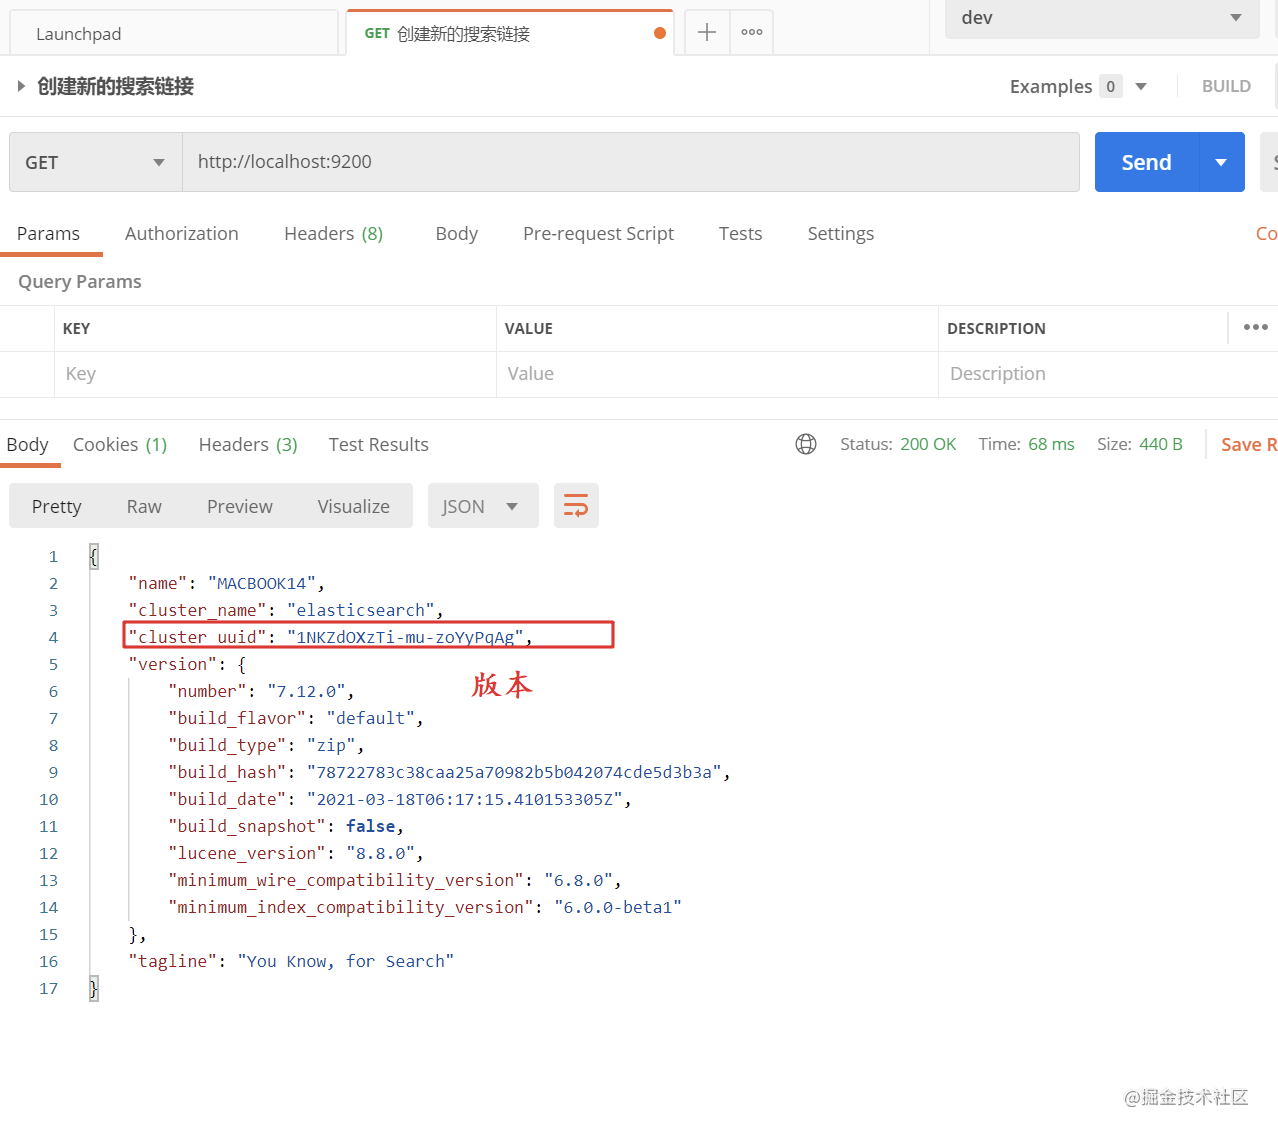Screen dimensions: 1278x1136
Task: Click the Status 200 OK indicator
Action: pyautogui.click(x=898, y=444)
